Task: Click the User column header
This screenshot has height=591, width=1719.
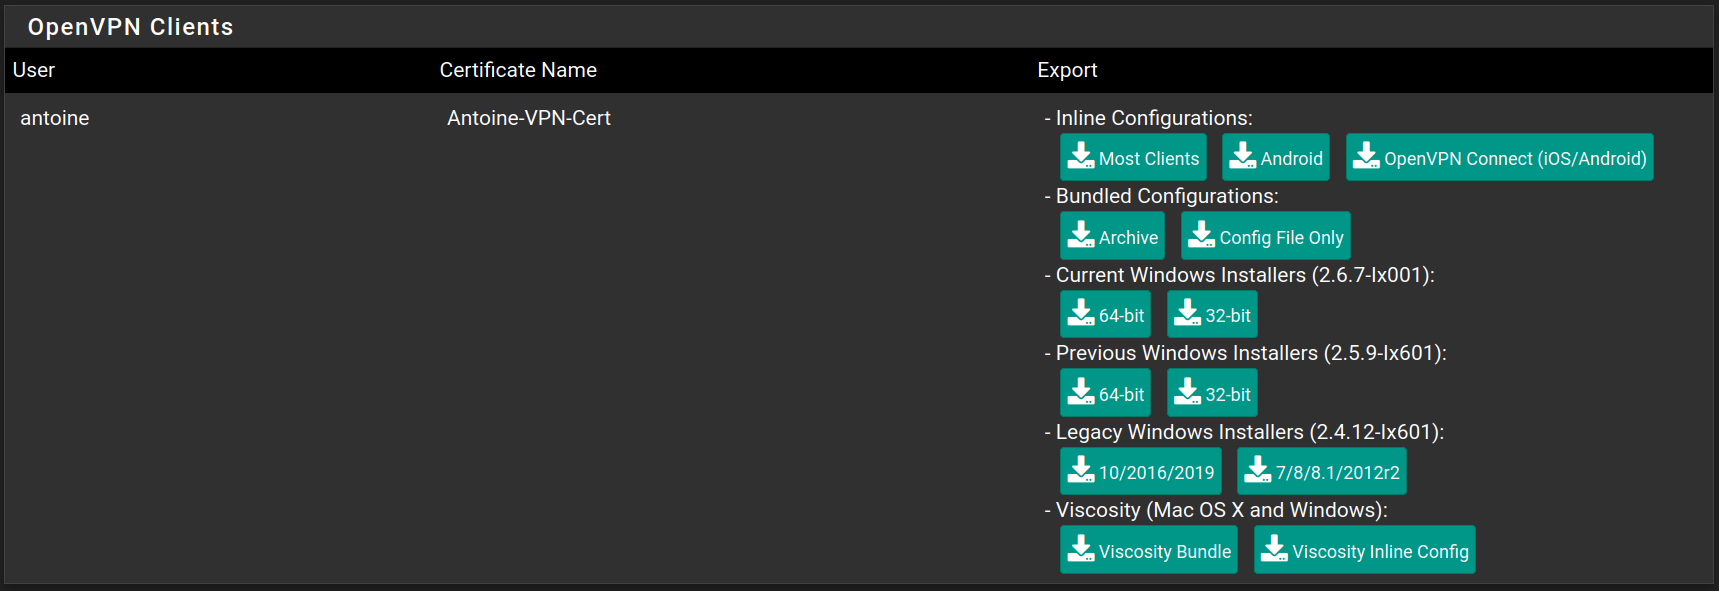Action: pyautogui.click(x=34, y=70)
